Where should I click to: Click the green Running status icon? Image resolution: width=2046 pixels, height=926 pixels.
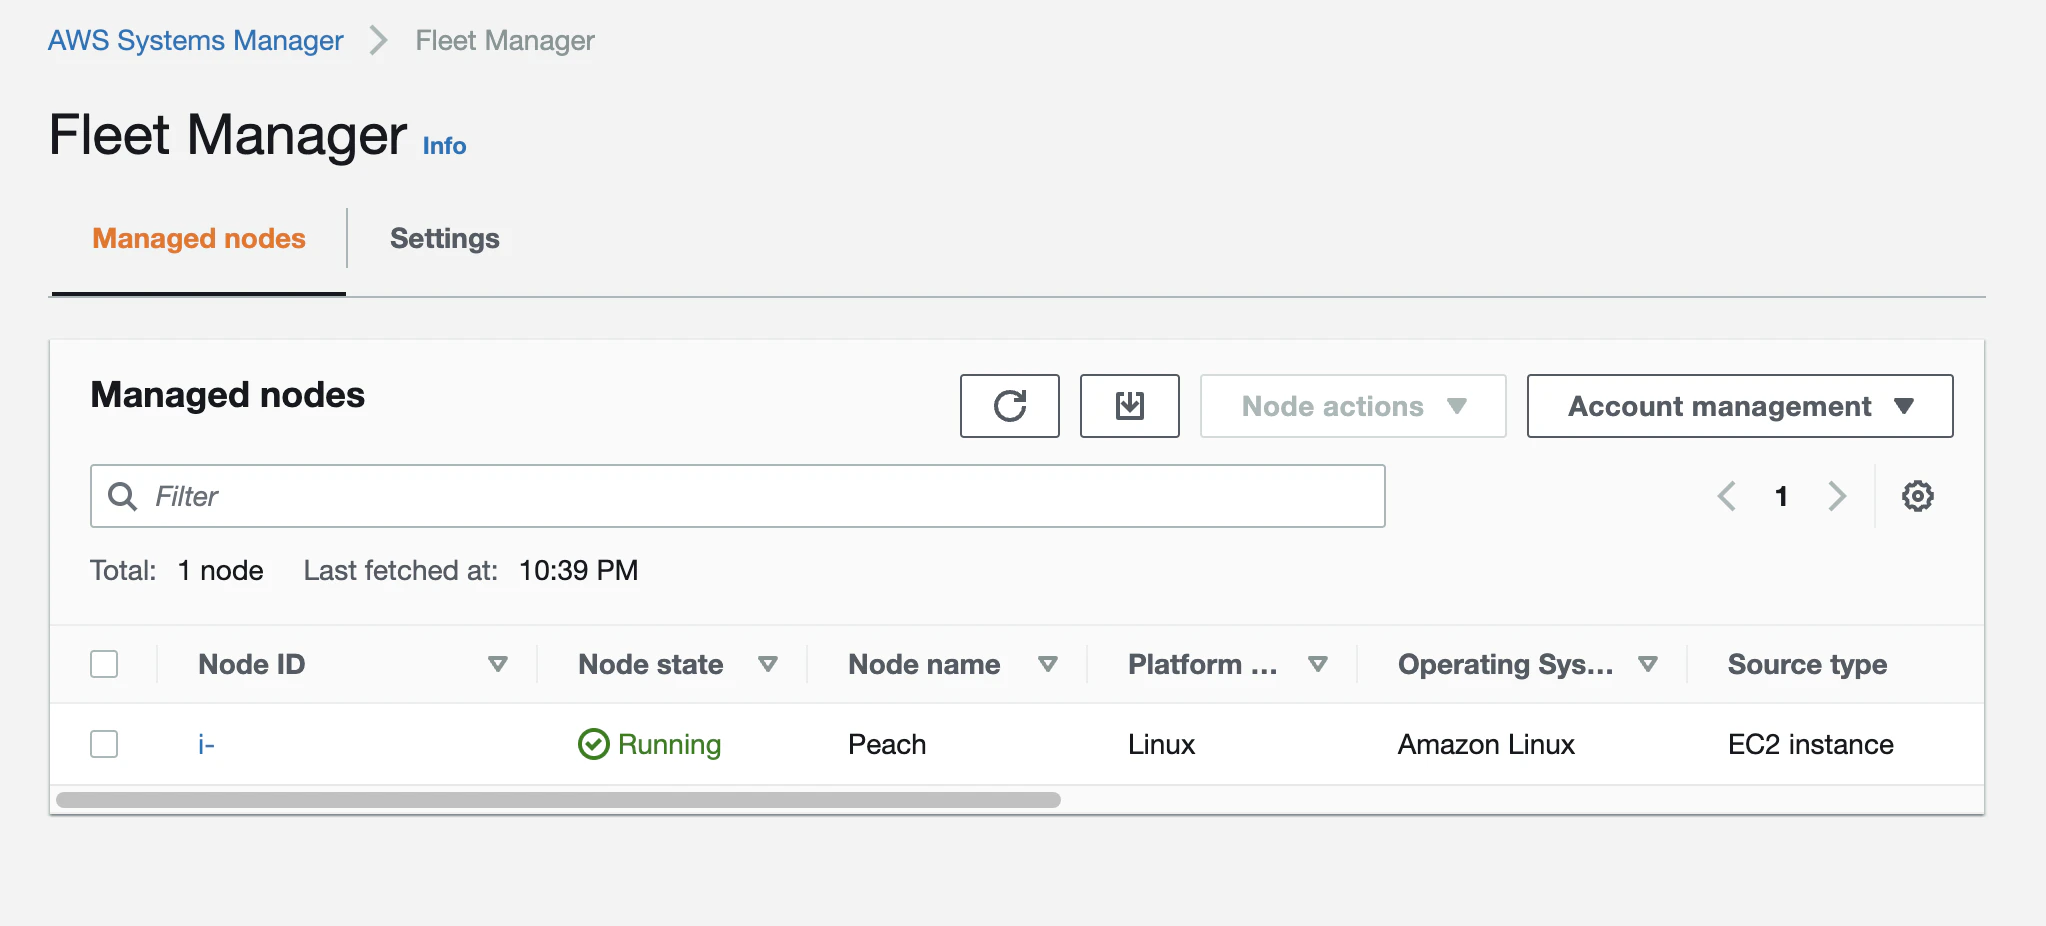tap(594, 744)
